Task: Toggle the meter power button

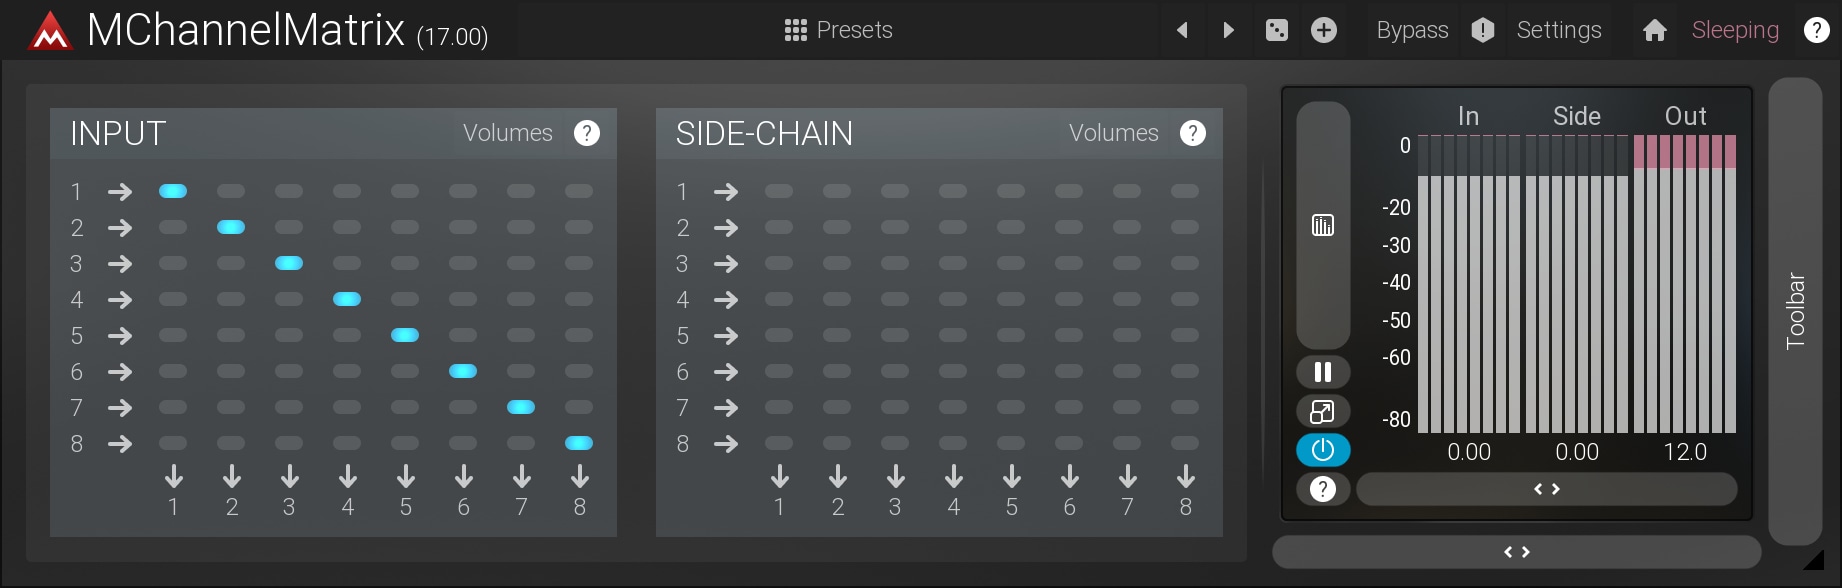Action: point(1323,450)
